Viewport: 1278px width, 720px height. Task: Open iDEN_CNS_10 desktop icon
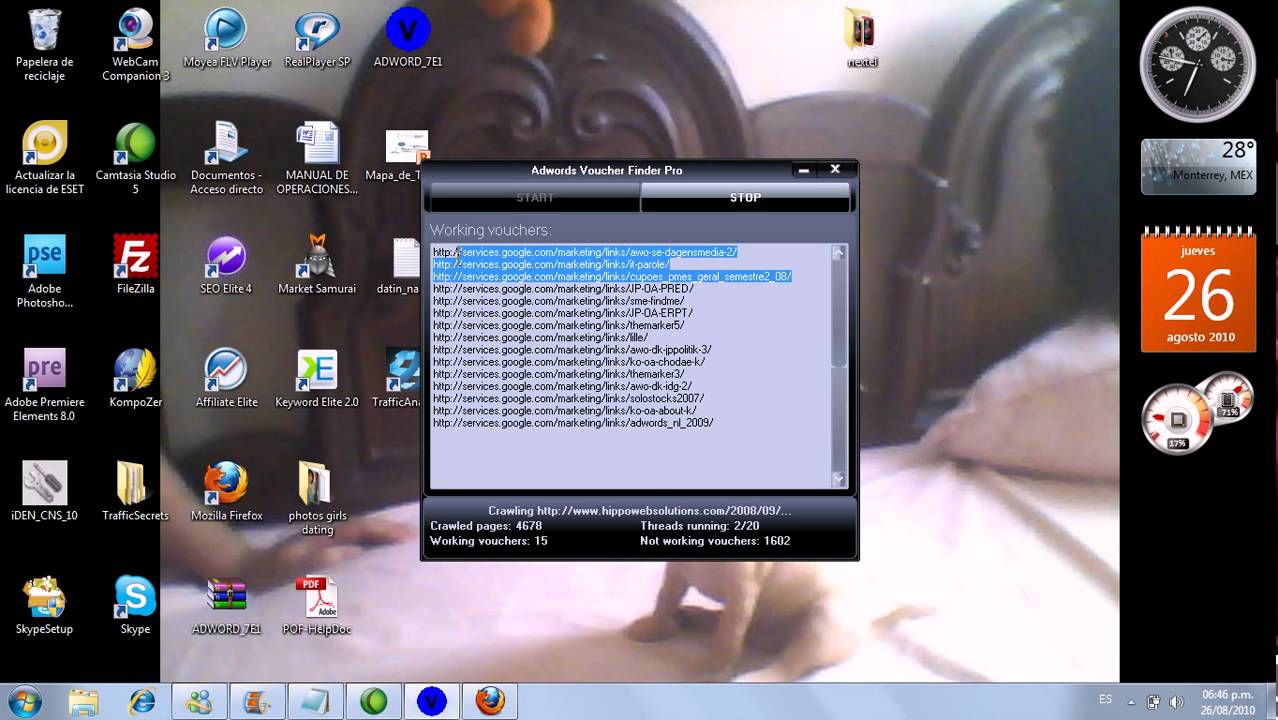(44, 492)
